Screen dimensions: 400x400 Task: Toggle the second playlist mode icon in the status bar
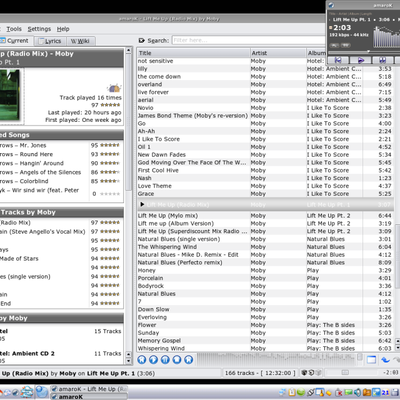click(311, 373)
